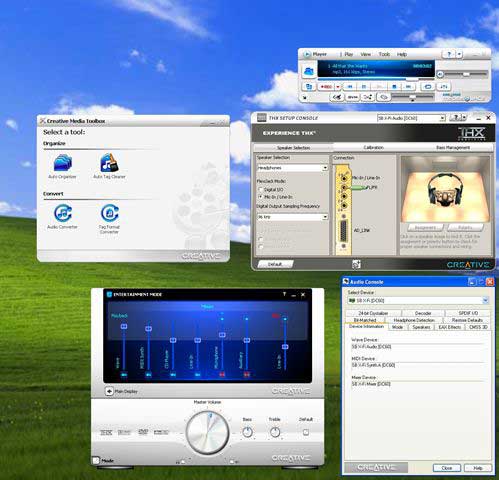This screenshot has width=499, height=480.
Task: Toggle the Player volume speaker icon
Action: [x=440, y=74]
